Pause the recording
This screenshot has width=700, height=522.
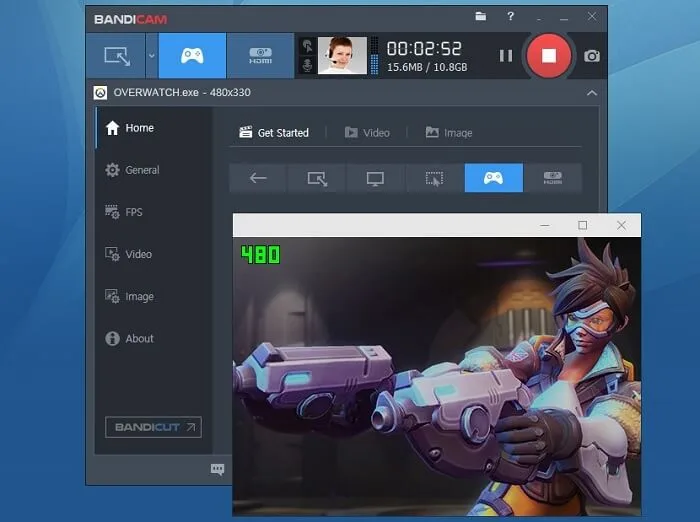(x=506, y=56)
